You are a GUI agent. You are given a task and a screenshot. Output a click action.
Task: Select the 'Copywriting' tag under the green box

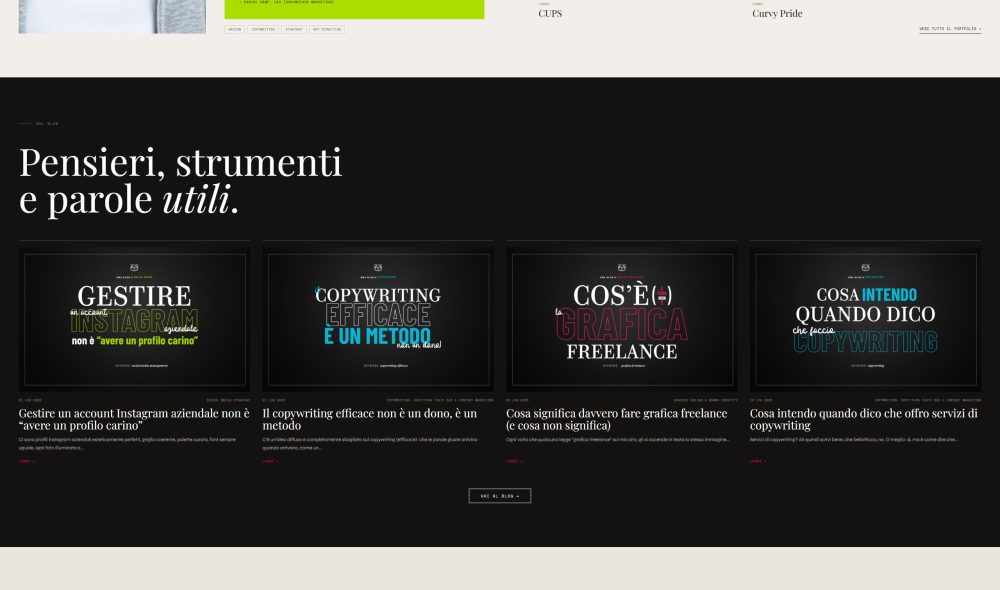pyautogui.click(x=263, y=29)
